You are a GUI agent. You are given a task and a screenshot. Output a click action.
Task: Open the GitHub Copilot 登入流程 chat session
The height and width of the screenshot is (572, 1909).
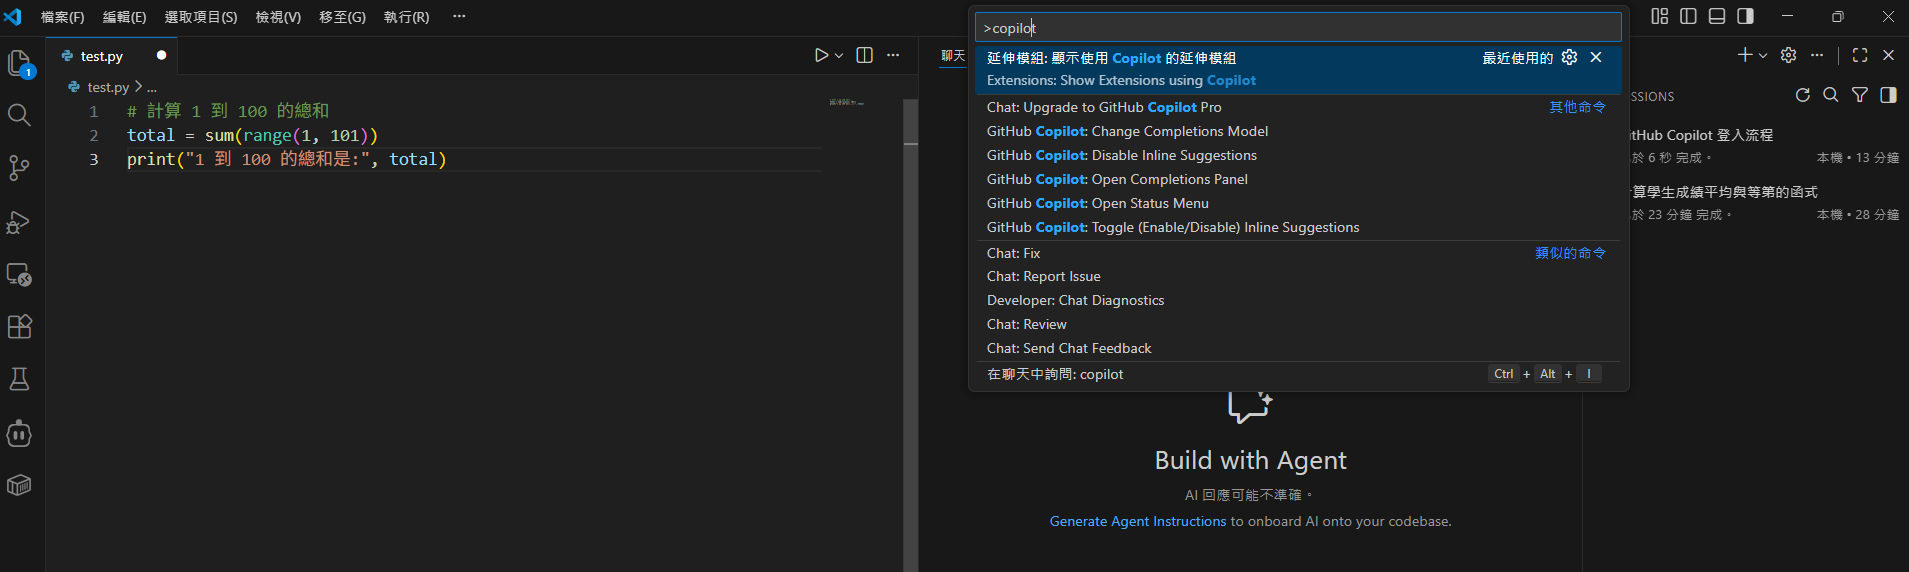(x=1702, y=135)
